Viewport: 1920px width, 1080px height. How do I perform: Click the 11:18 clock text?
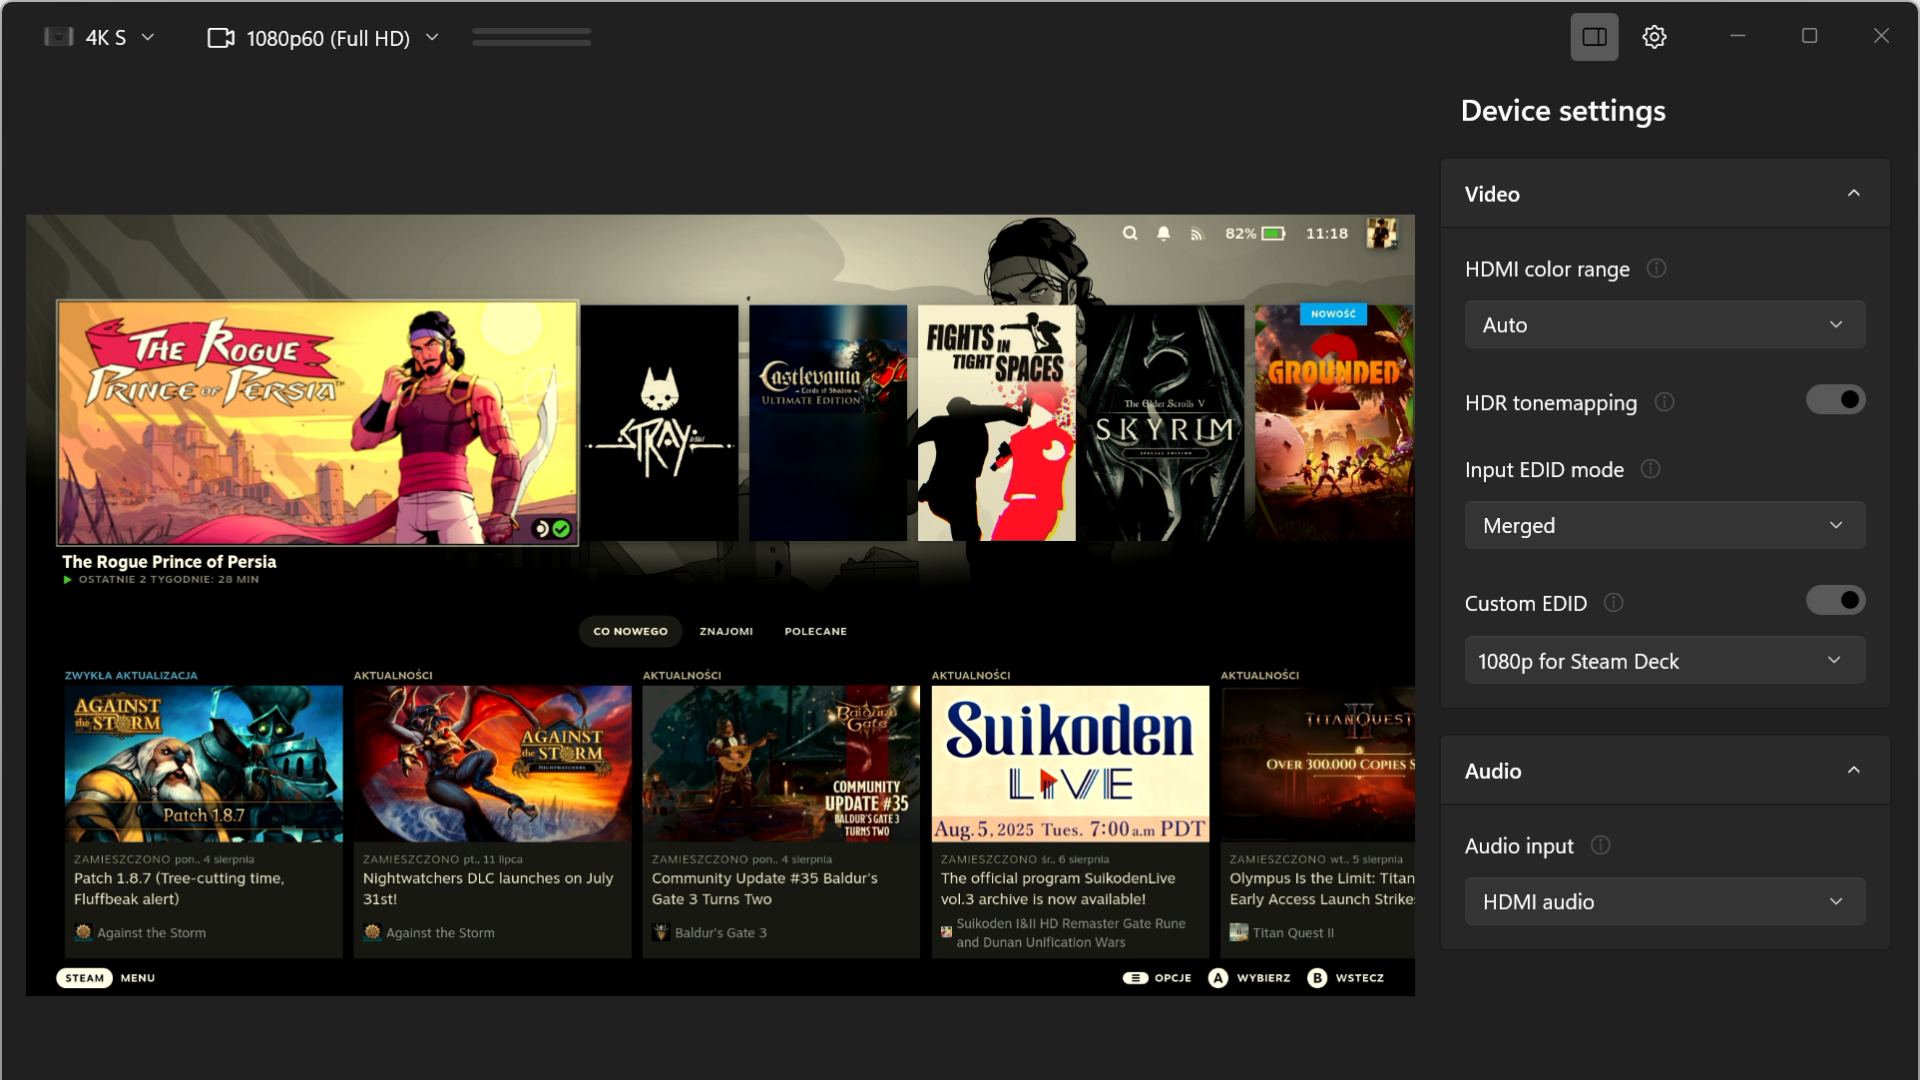(x=1327, y=233)
